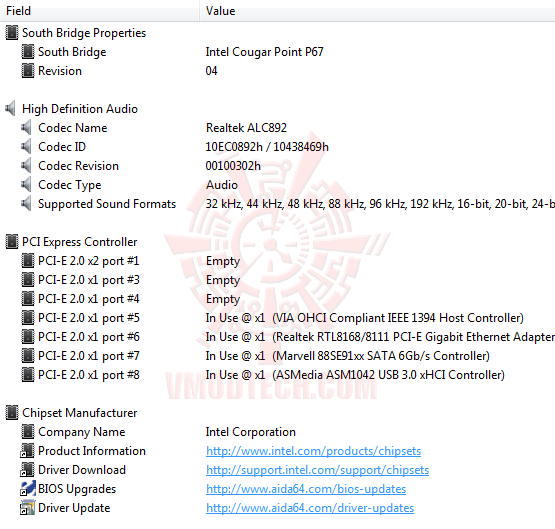Screen dimensions: 555x529
Task: Click the PCI Express Controller chip icon
Action: (12, 242)
